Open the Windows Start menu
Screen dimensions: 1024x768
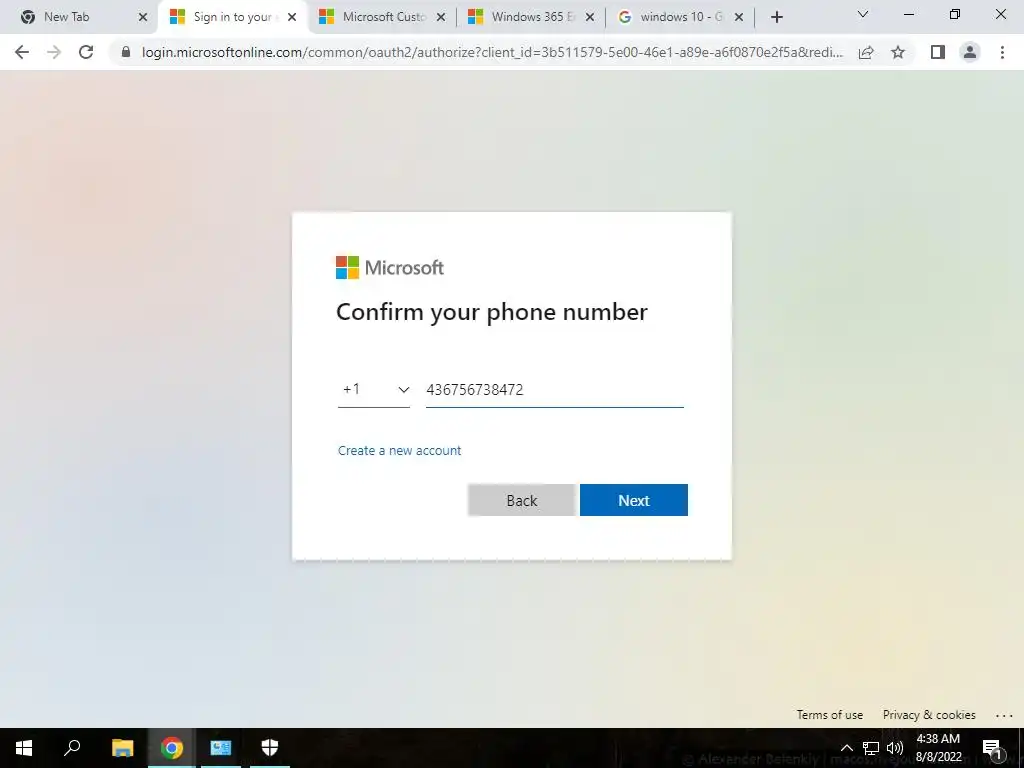coord(24,748)
